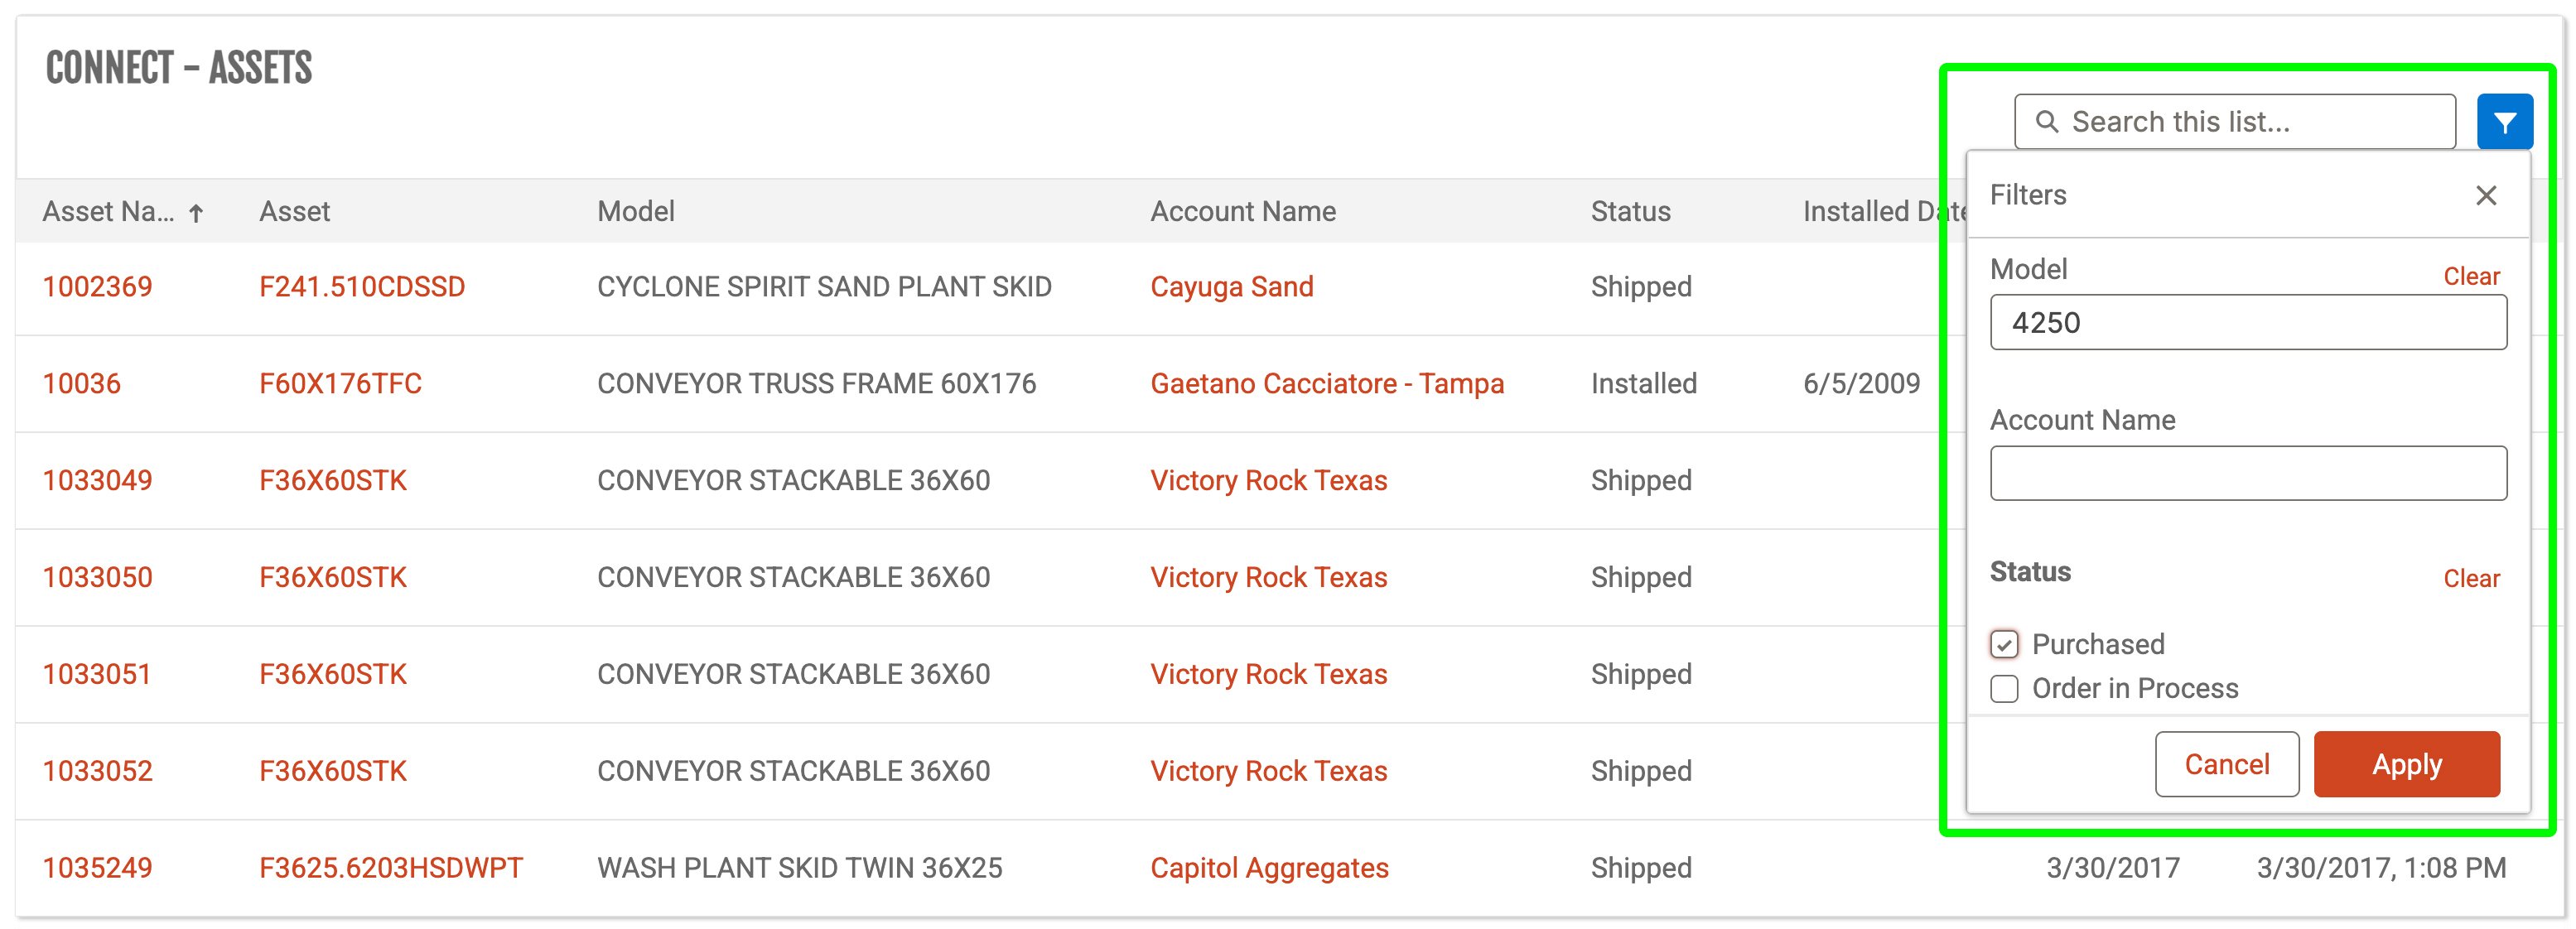
Task: Close the Filters panel
Action: 2485,195
